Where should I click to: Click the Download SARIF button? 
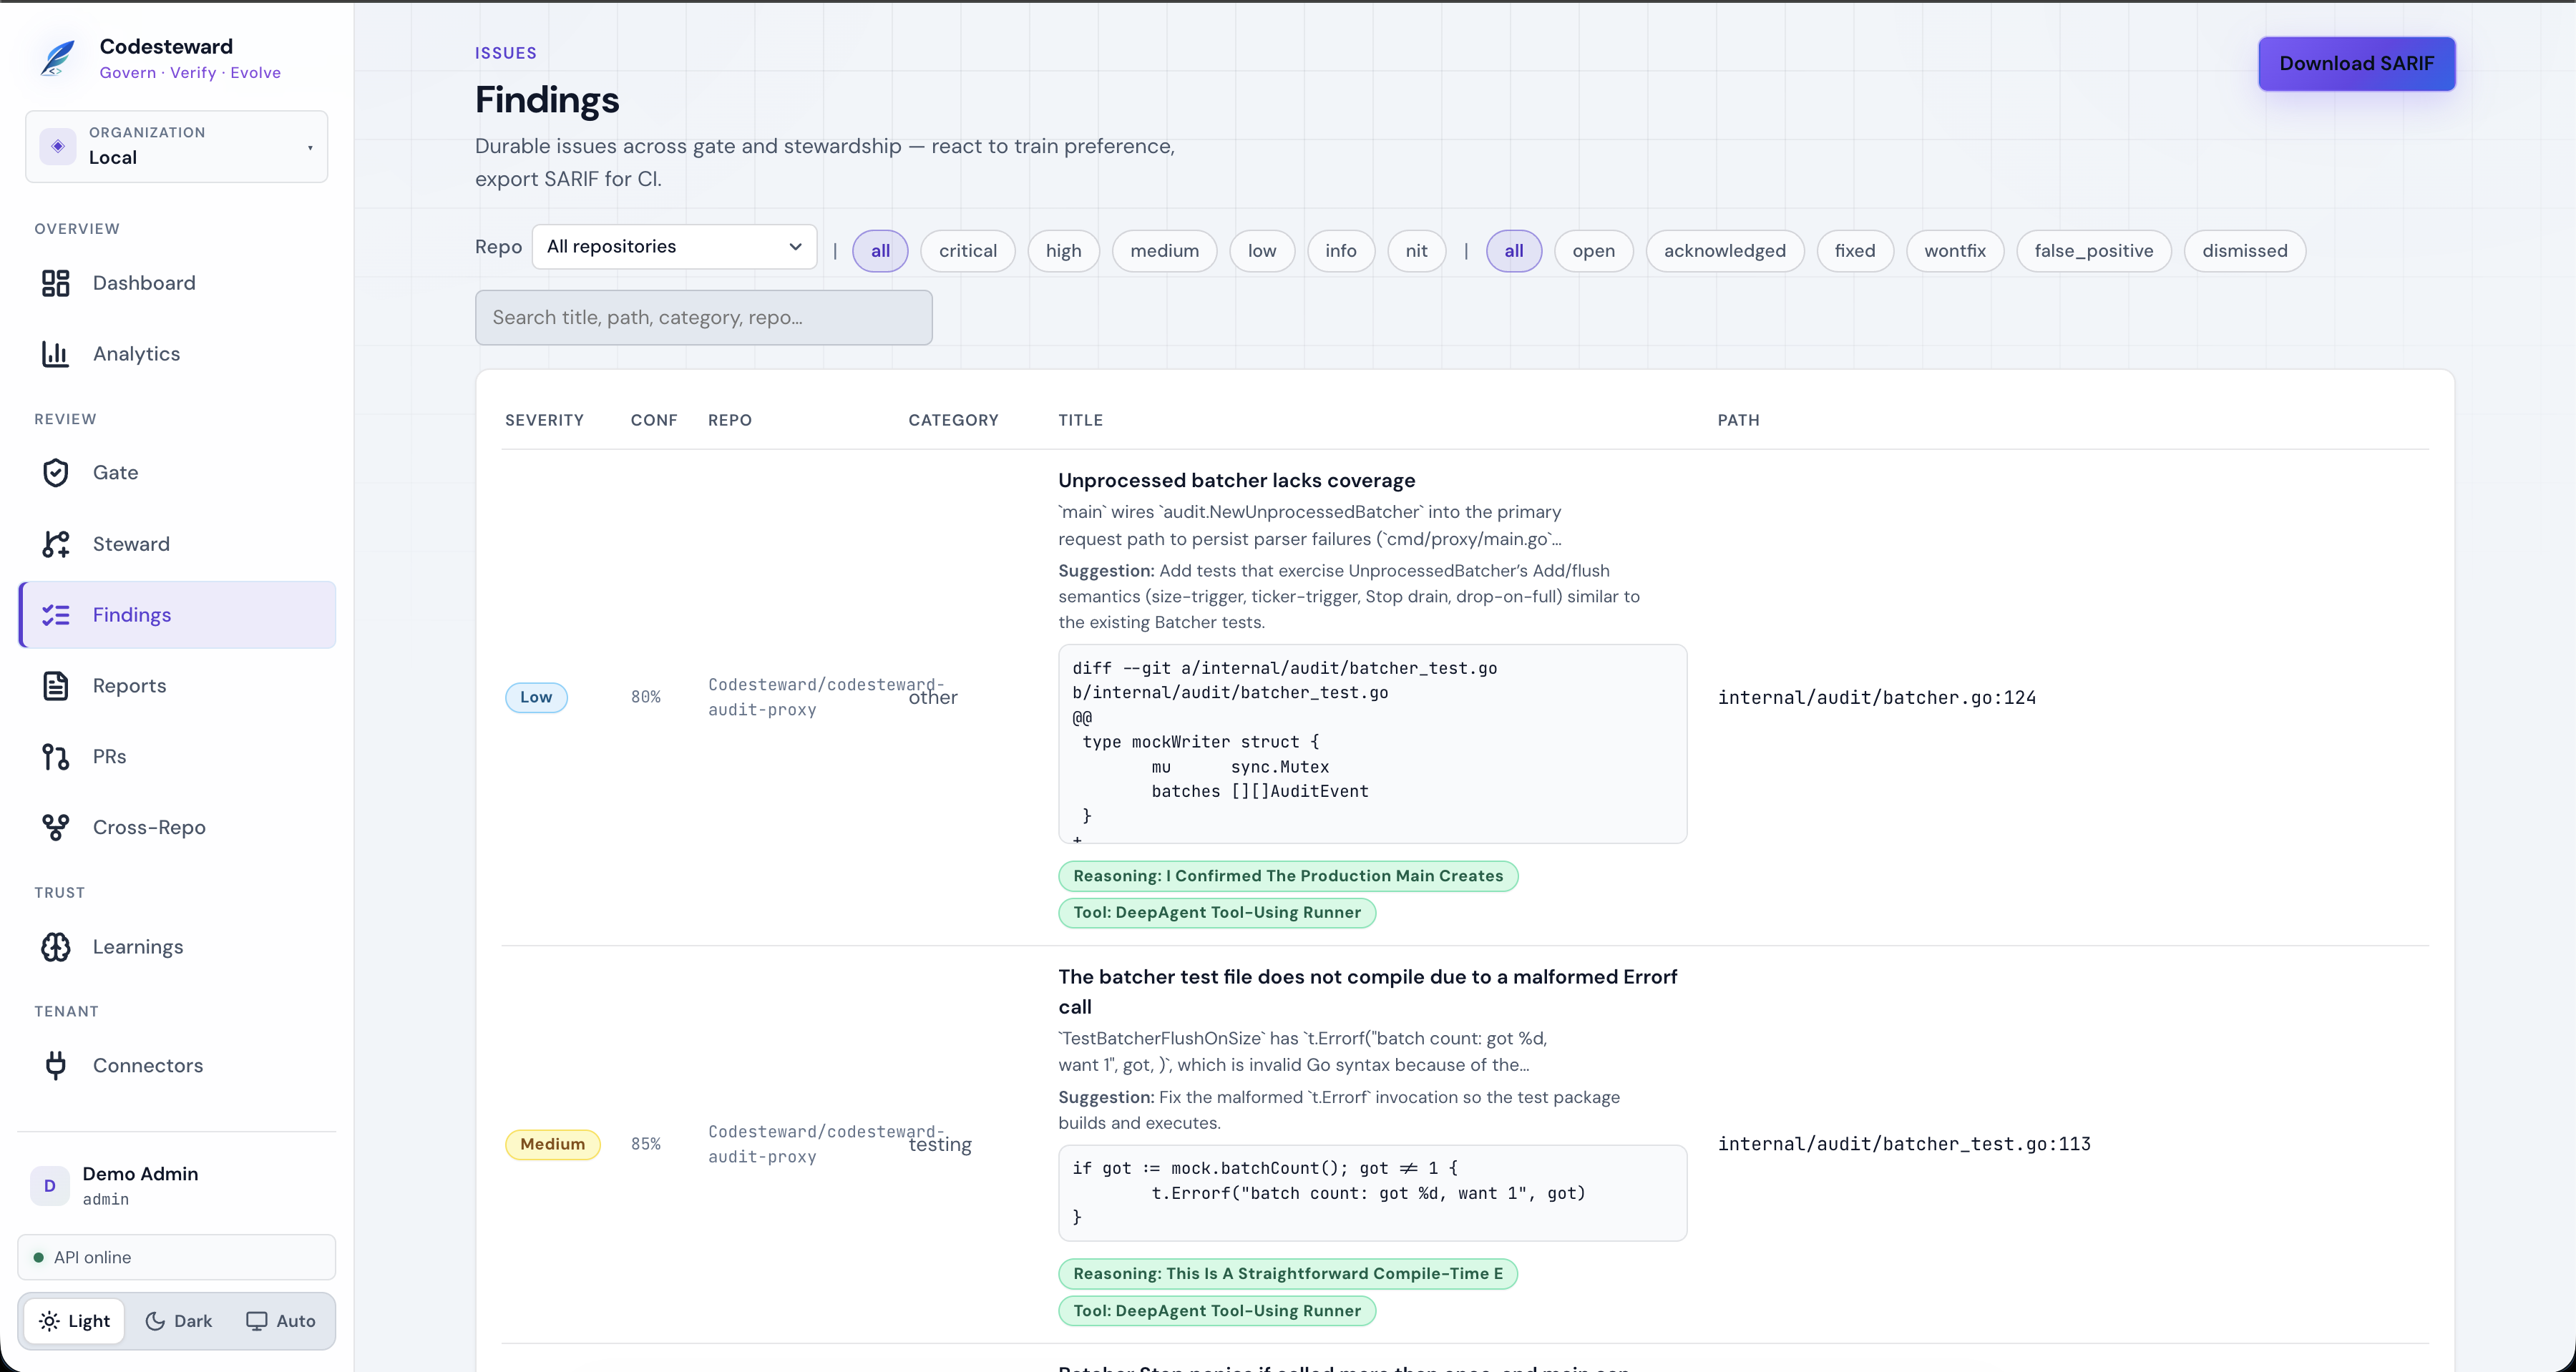[2356, 64]
